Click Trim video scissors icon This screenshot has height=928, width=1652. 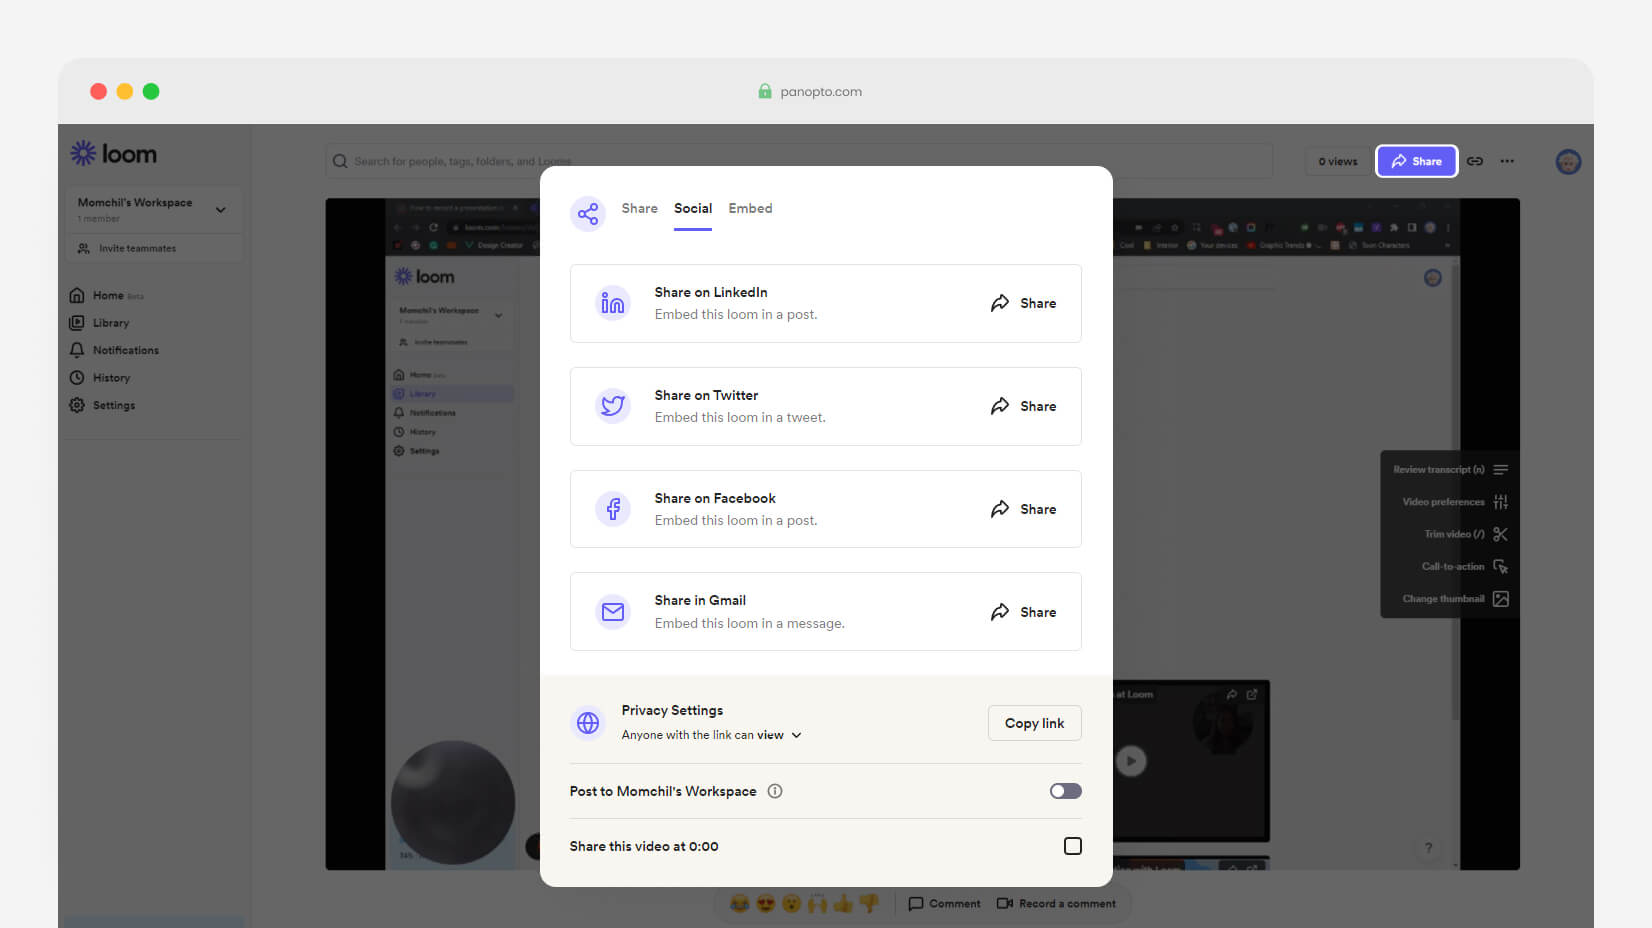click(1500, 534)
